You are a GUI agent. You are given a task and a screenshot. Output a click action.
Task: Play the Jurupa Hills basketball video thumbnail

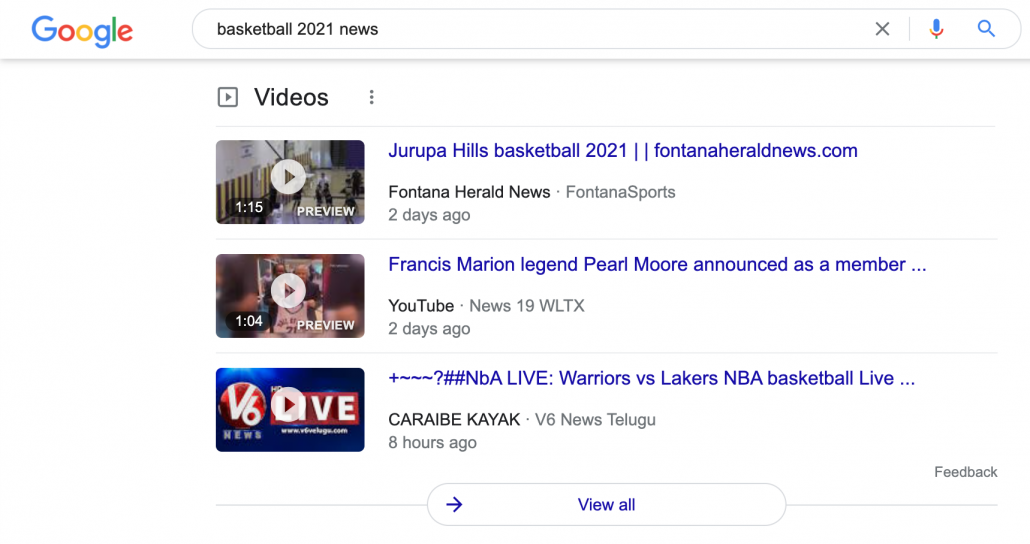[x=290, y=182]
